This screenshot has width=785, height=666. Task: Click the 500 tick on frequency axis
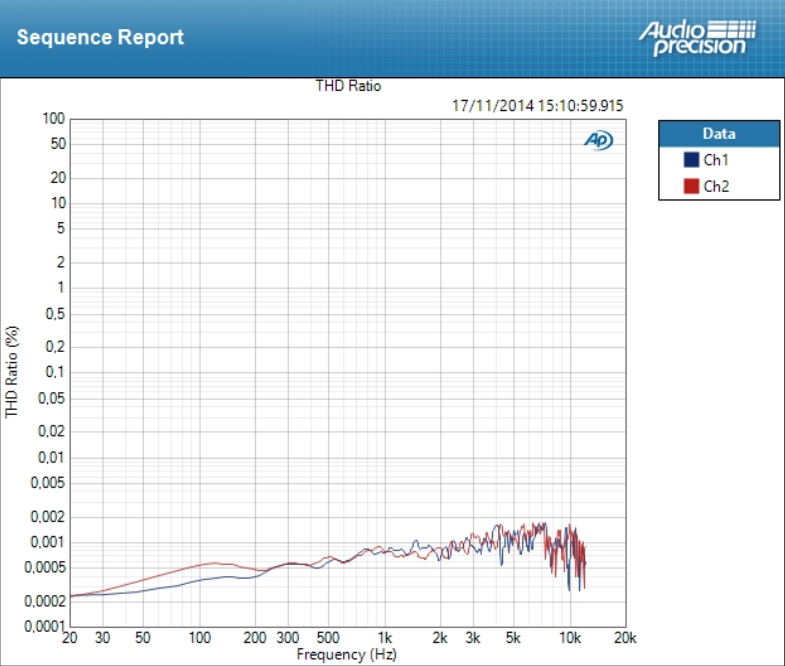[328, 638]
